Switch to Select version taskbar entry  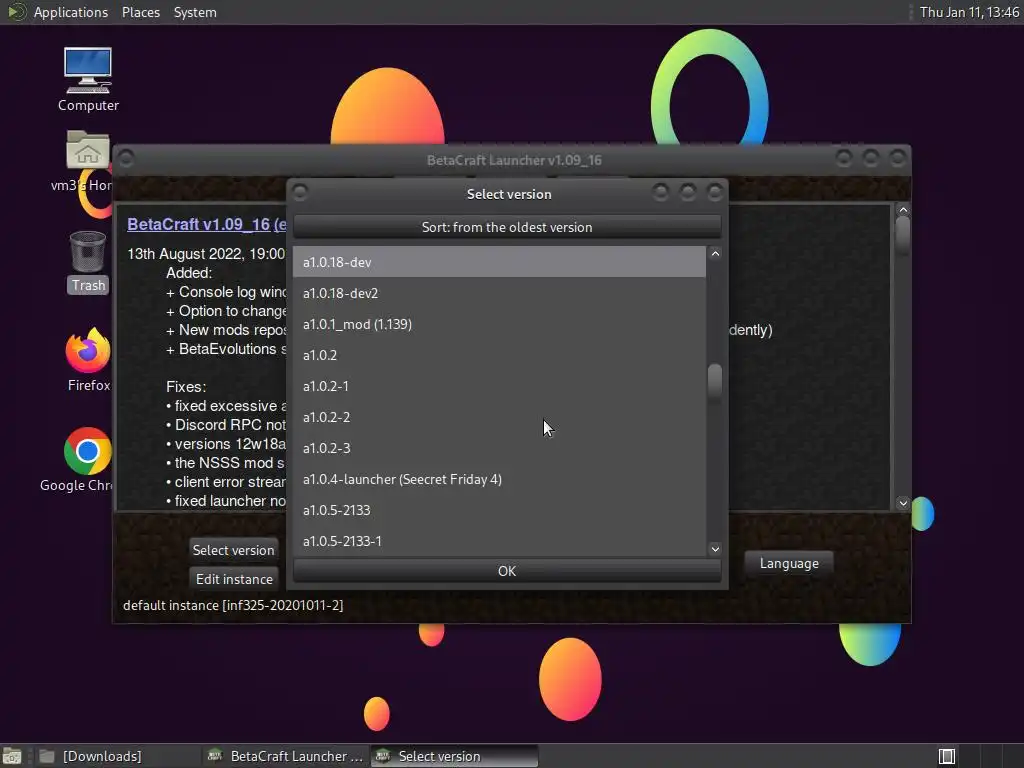click(455, 756)
